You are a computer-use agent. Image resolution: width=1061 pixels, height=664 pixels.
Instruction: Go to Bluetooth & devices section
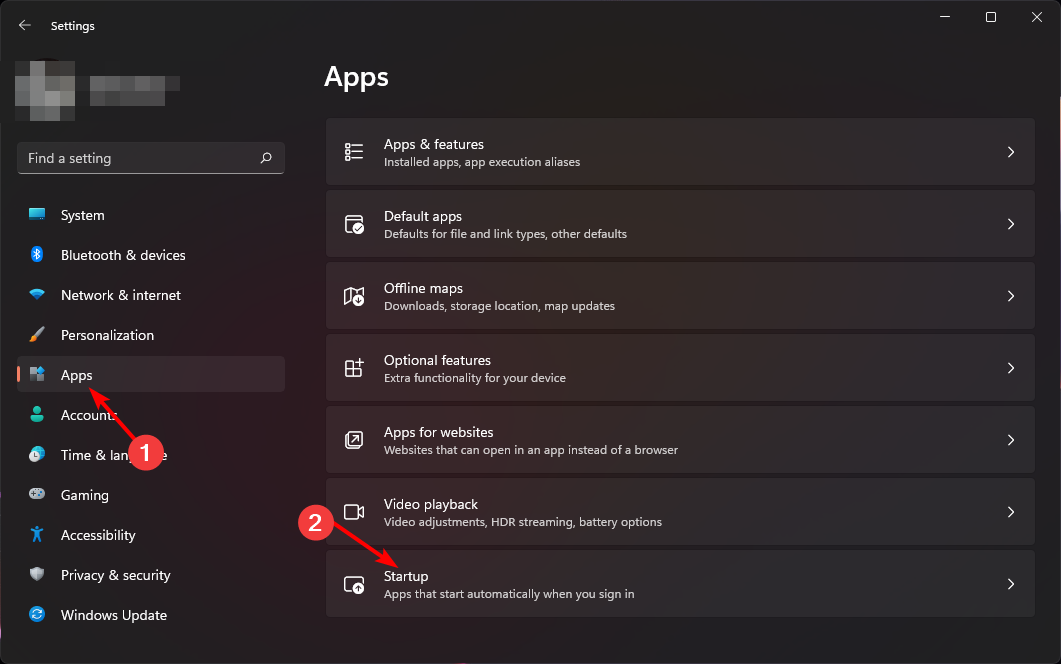click(x=122, y=255)
